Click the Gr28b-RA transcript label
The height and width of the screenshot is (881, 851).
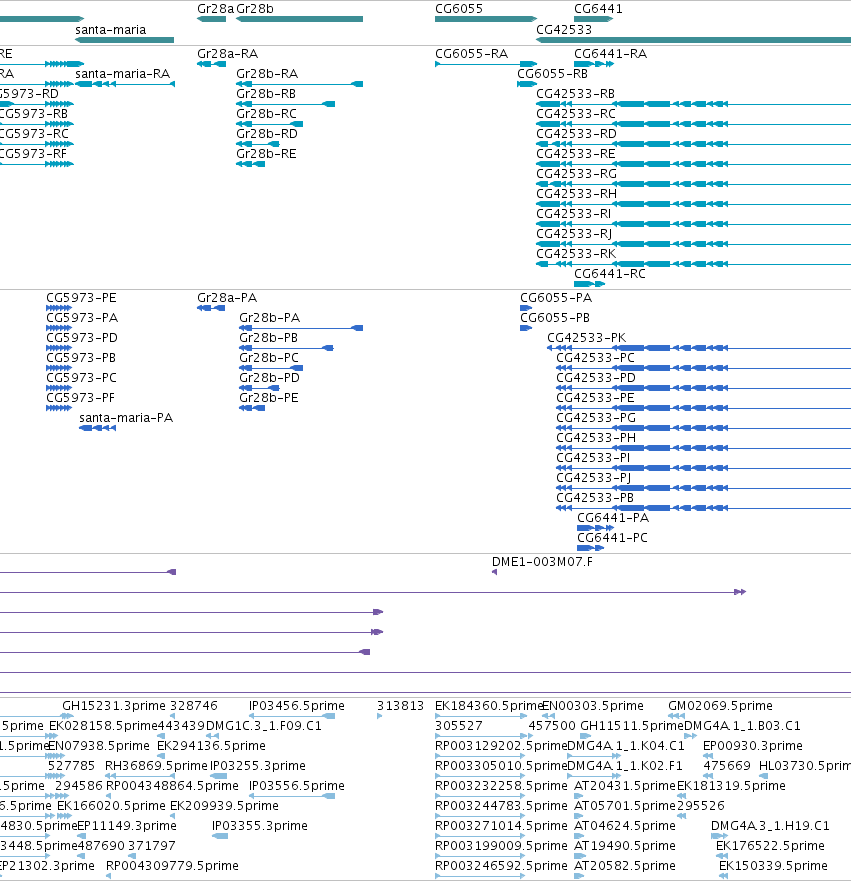click(267, 74)
